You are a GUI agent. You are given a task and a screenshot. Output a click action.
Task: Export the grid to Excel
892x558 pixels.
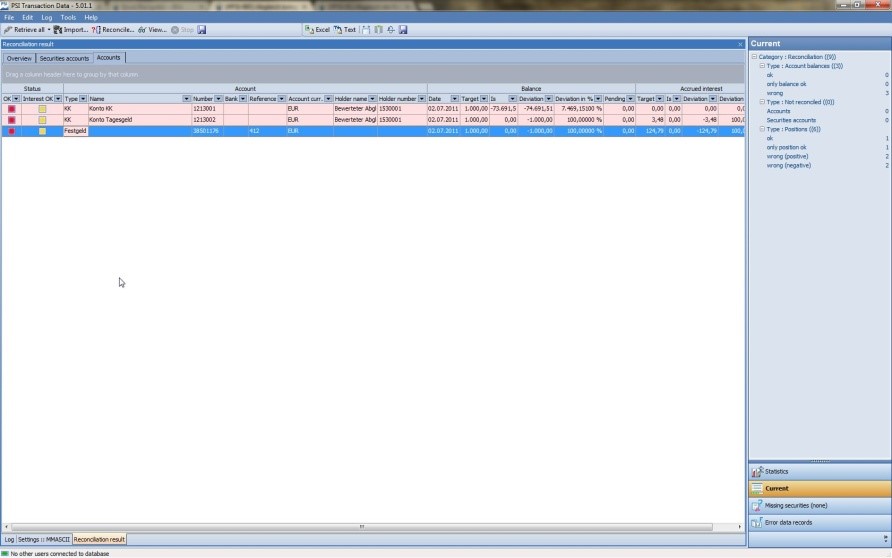click(317, 30)
